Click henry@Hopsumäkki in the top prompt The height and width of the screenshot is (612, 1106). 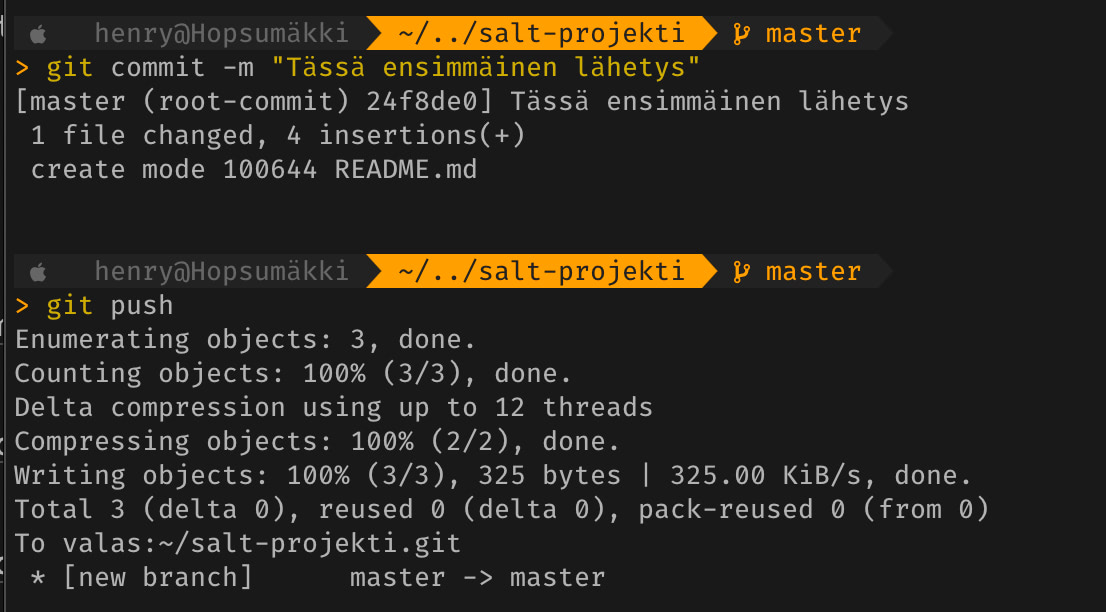tap(221, 34)
